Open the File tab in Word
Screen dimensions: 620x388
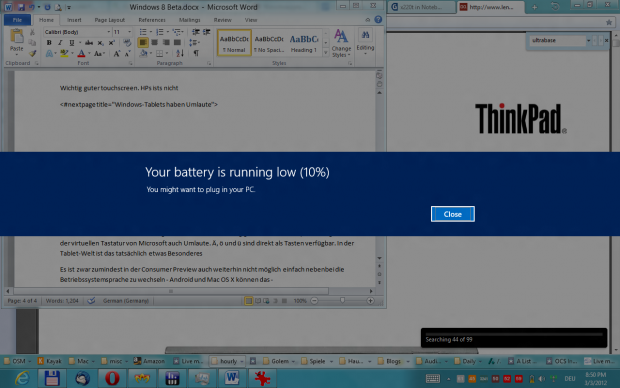pyautogui.click(x=17, y=20)
